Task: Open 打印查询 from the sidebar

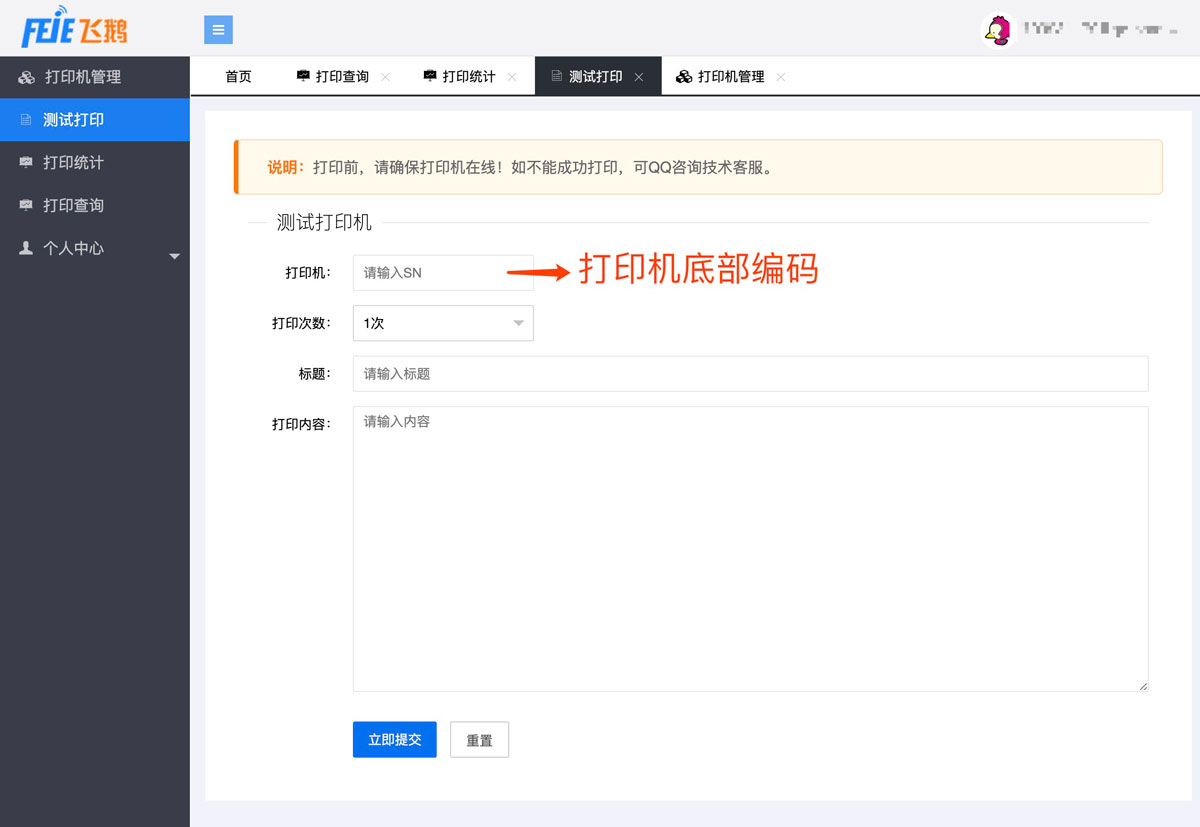Action: [73, 205]
